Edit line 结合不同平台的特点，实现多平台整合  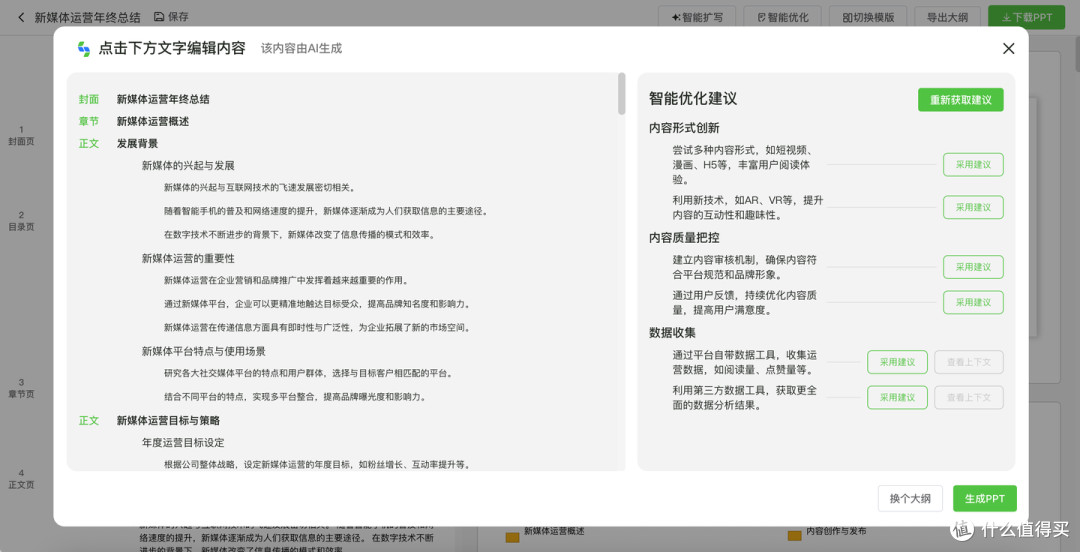(295, 397)
